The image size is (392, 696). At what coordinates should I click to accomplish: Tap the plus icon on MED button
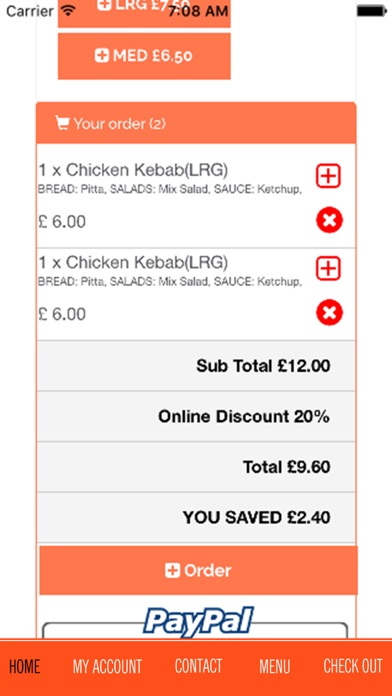[x=102, y=56]
